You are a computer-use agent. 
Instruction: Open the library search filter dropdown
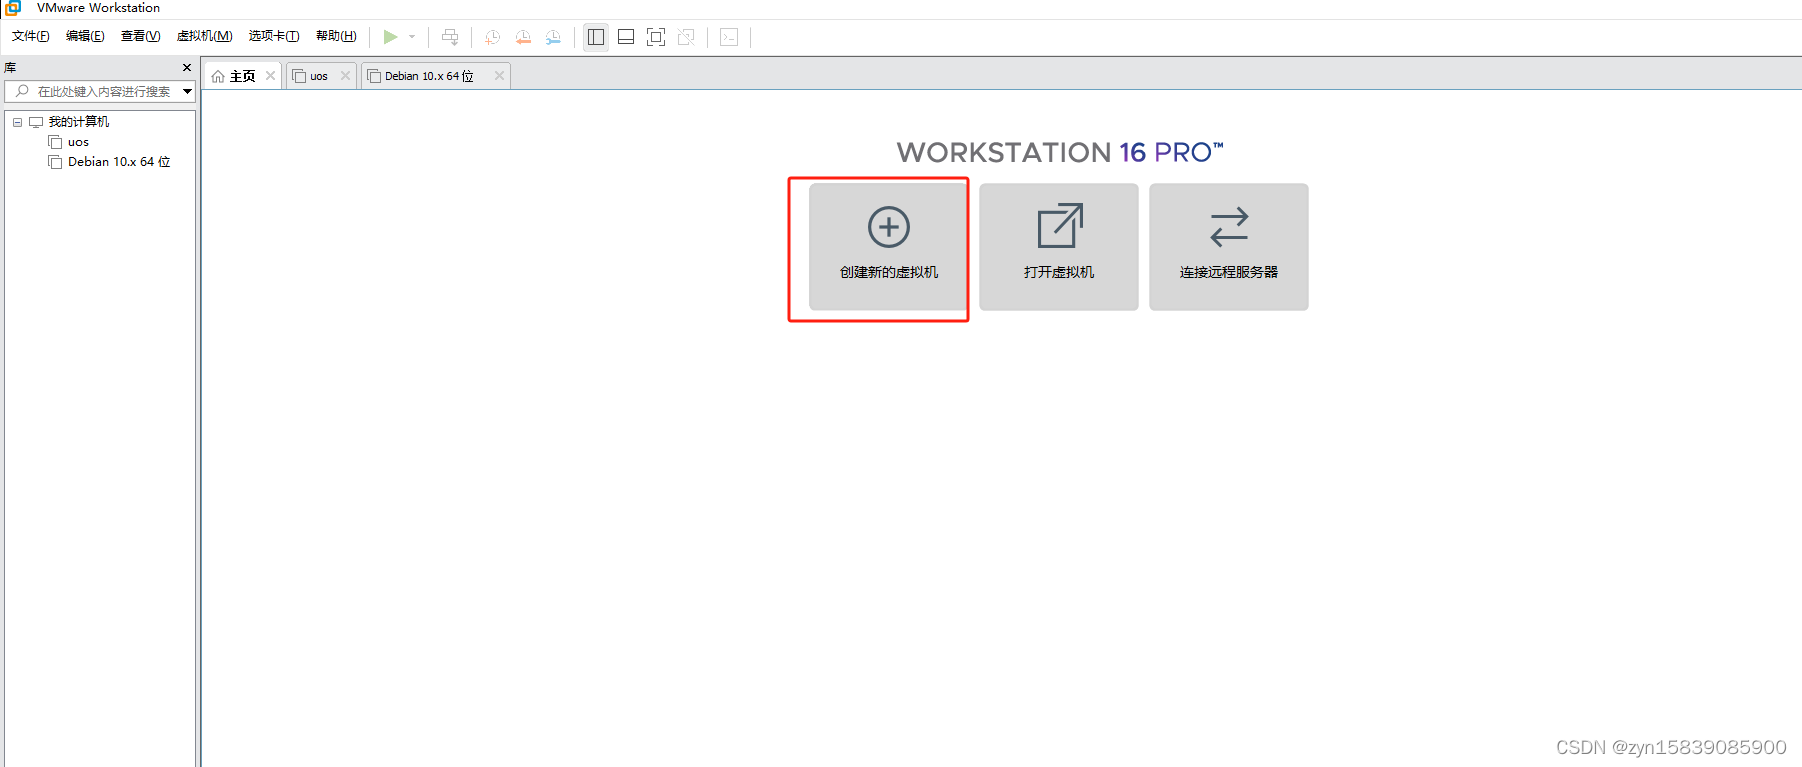(x=187, y=91)
